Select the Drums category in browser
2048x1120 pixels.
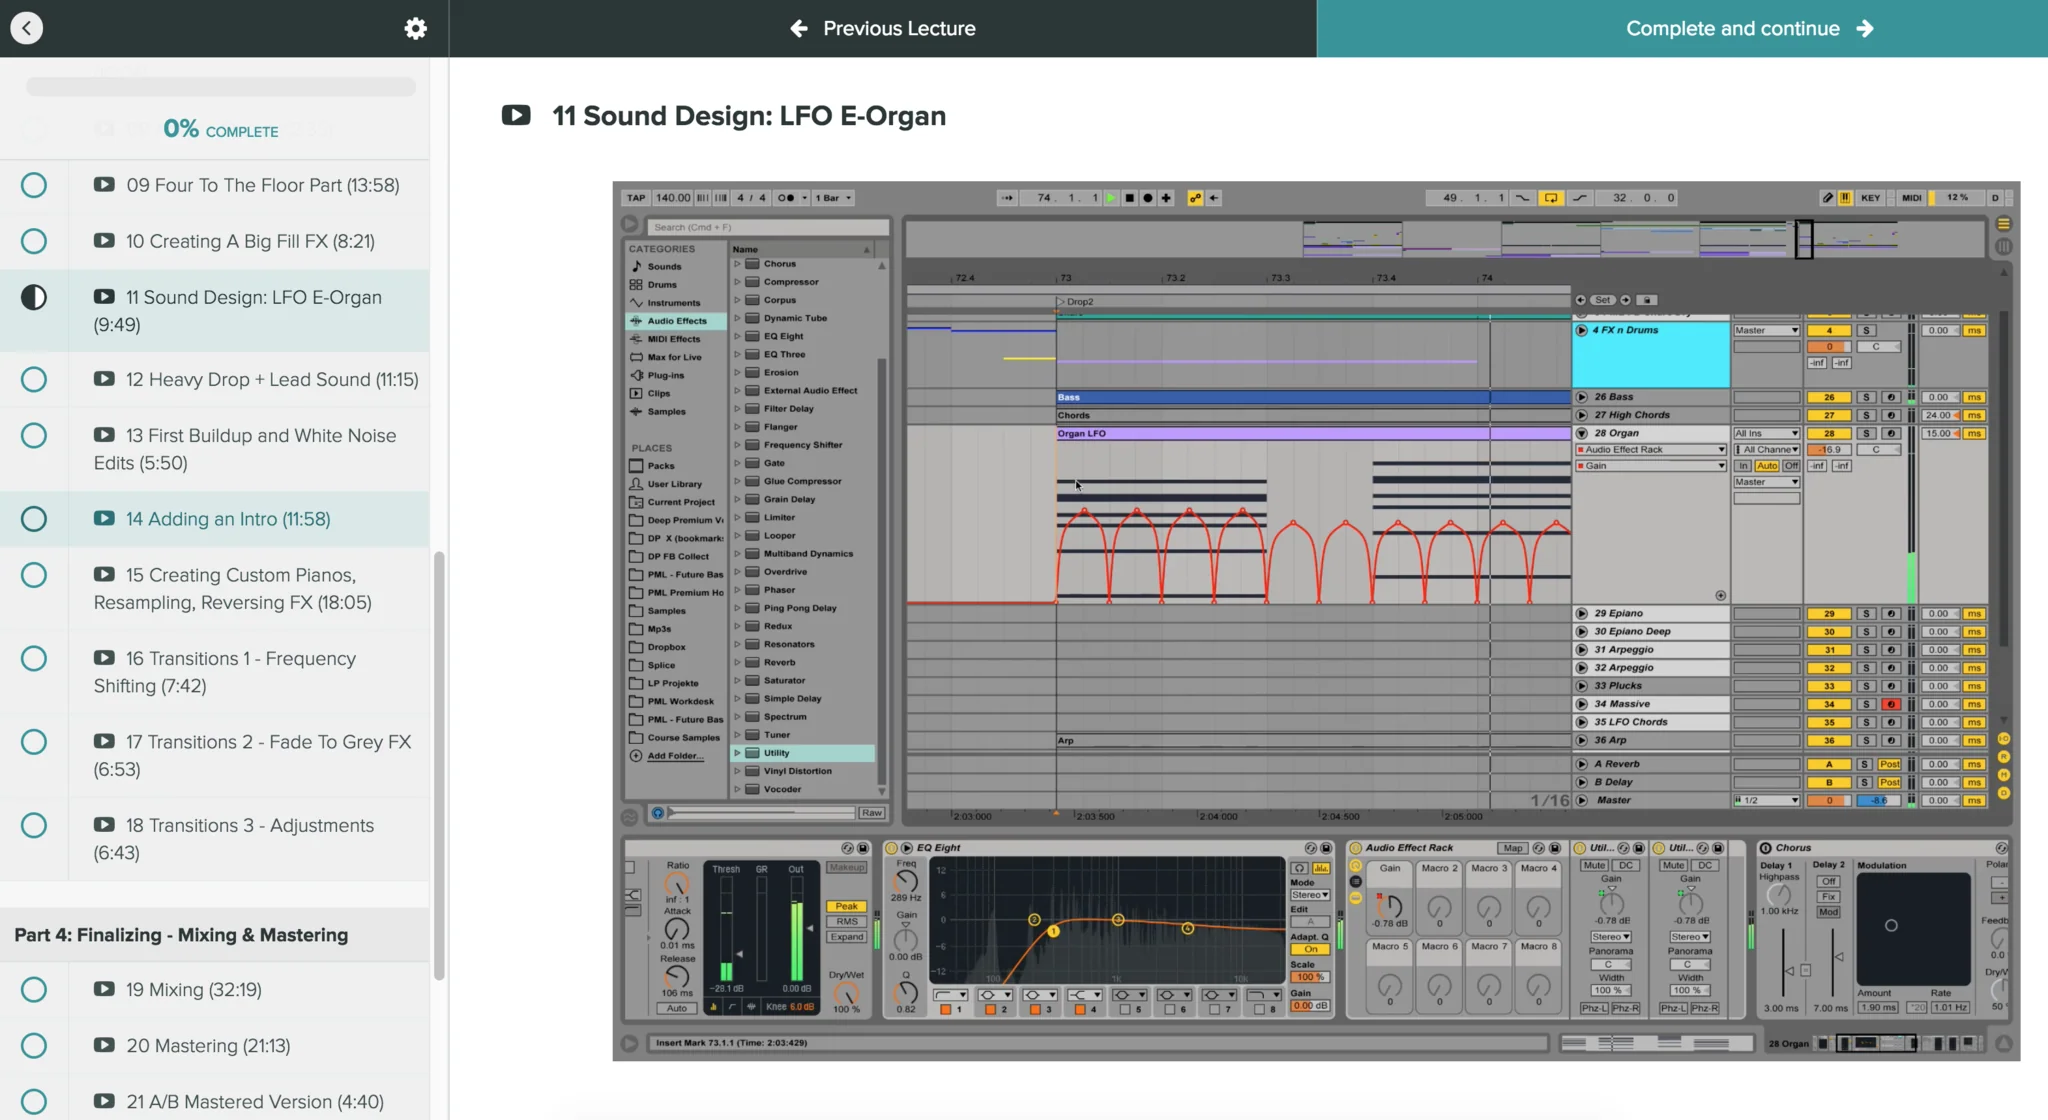click(x=661, y=285)
